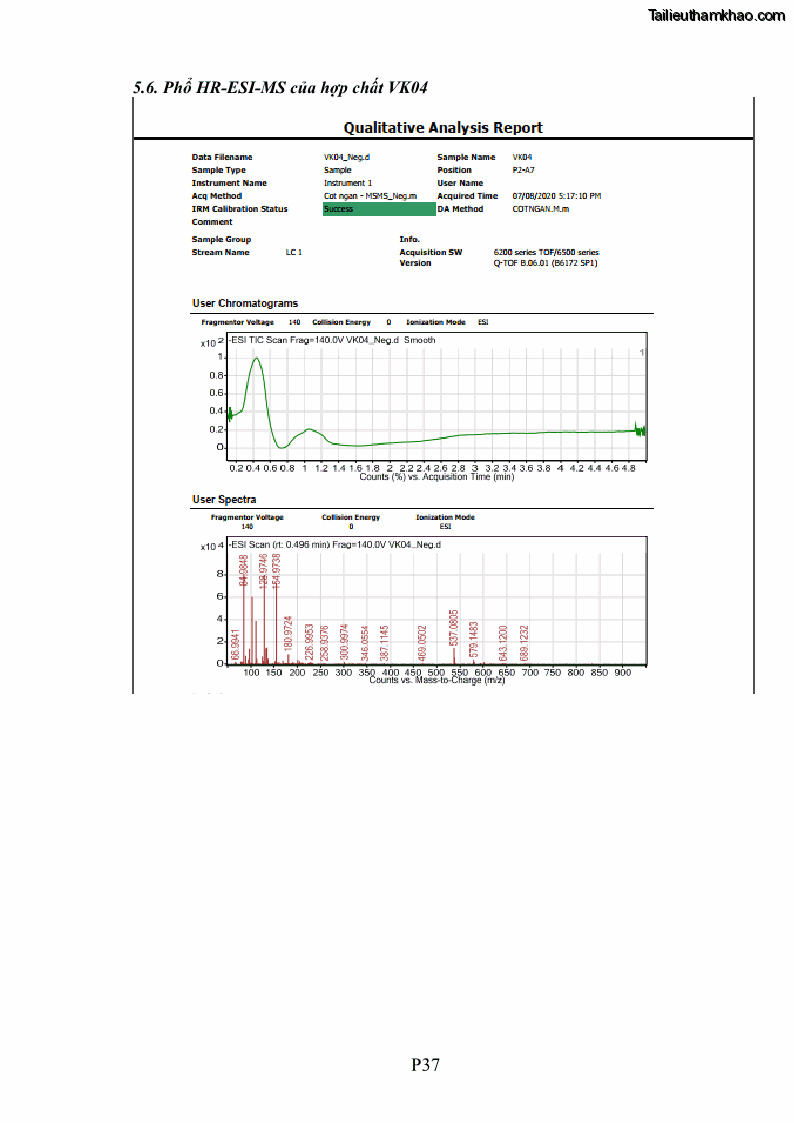Click the 180.9724 peak label in spectrum
Viewport: 794px width, 1123px height.
coord(288,635)
